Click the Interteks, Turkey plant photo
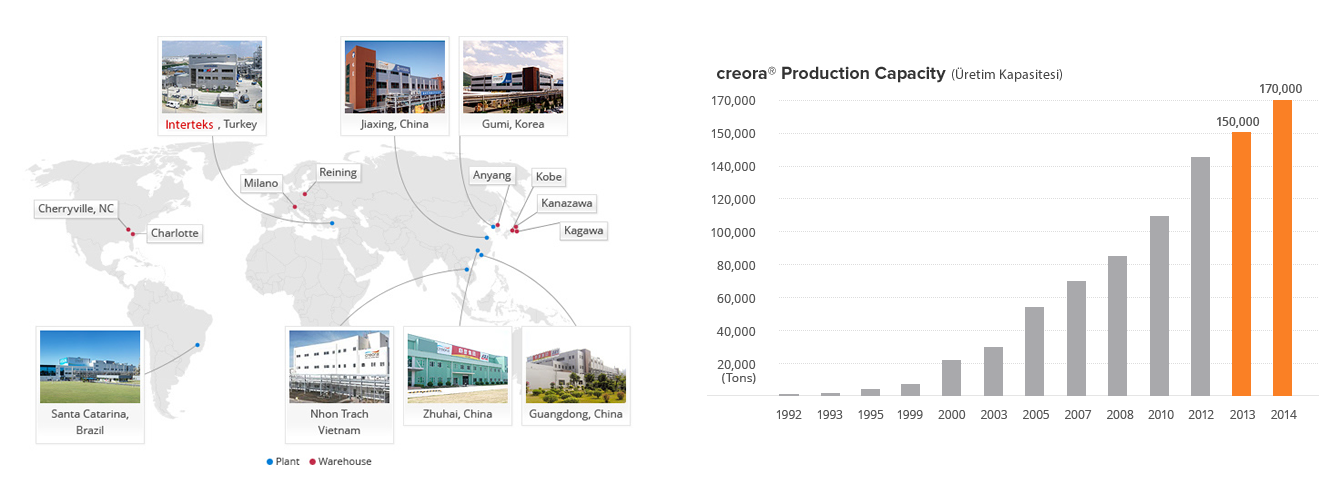Screen dimensions: 1319x500 [x=212, y=76]
